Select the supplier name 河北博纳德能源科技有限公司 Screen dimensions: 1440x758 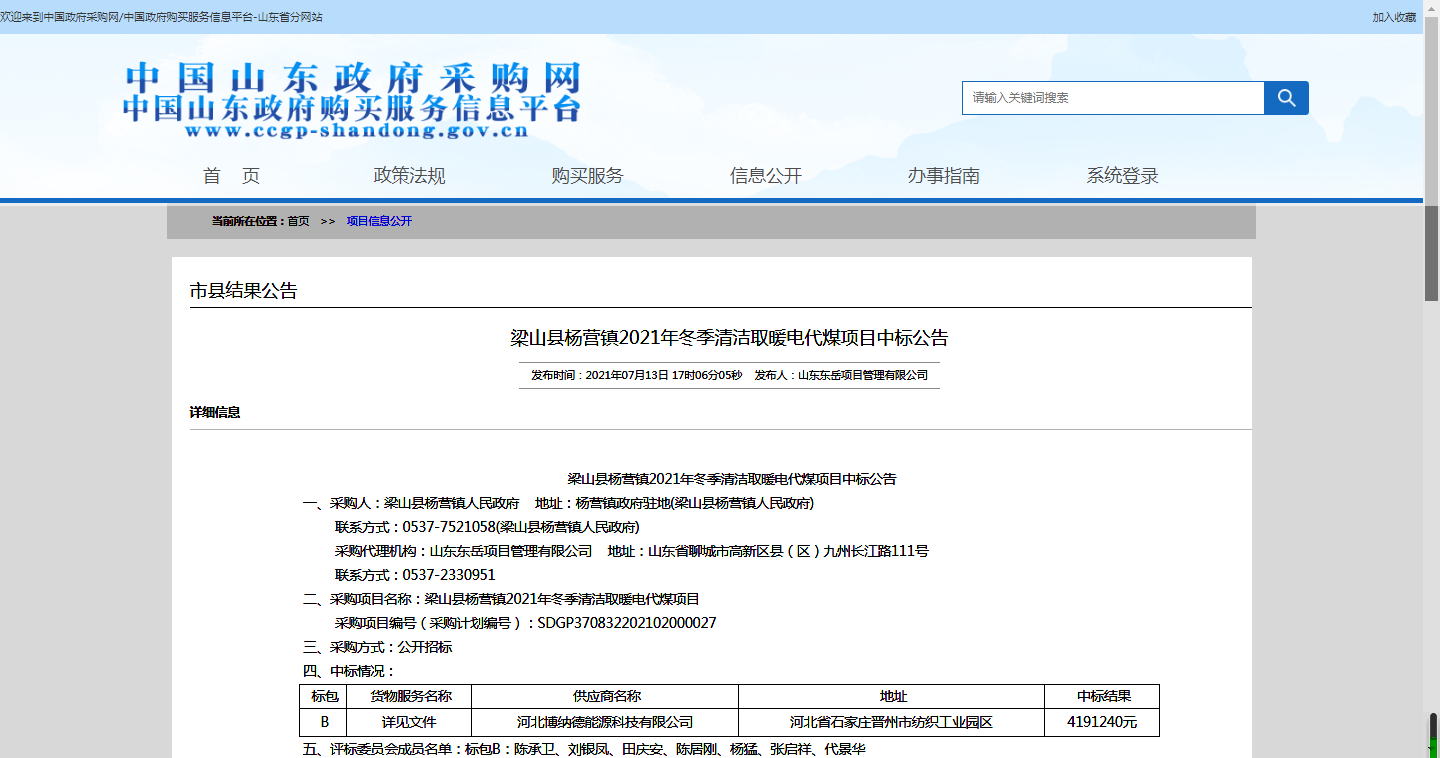point(605,721)
